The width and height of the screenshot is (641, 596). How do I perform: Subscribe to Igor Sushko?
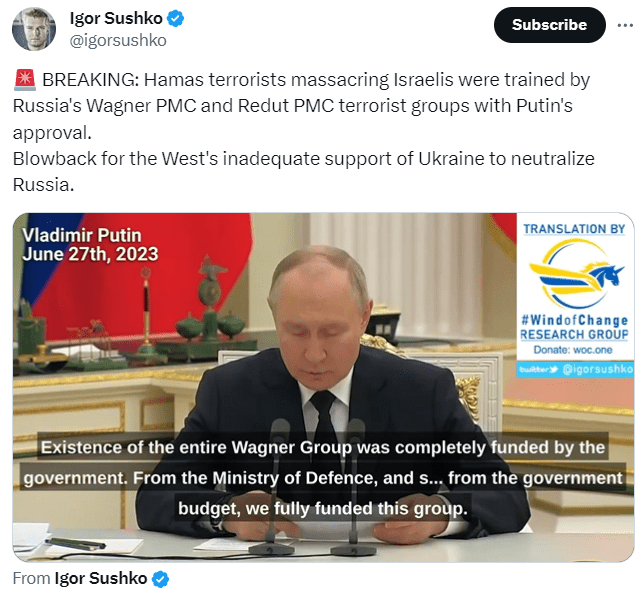tap(549, 25)
